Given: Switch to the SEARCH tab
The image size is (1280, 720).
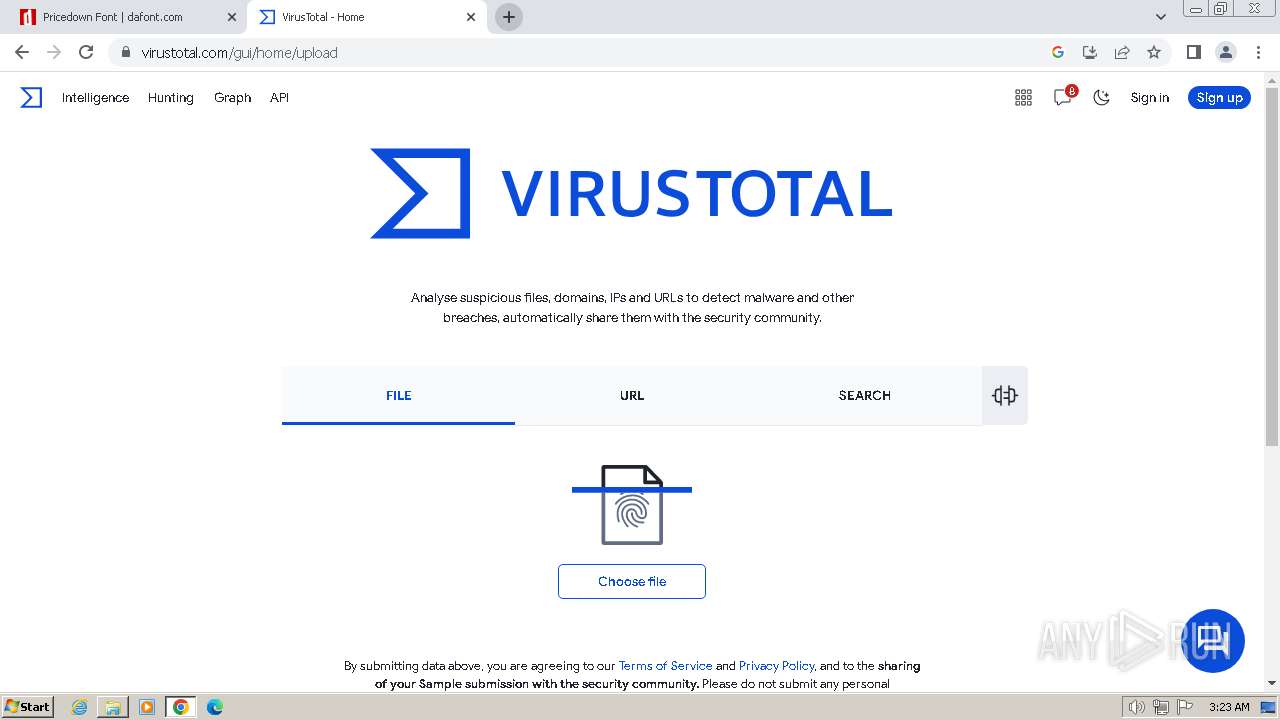Looking at the screenshot, I should click(x=865, y=395).
